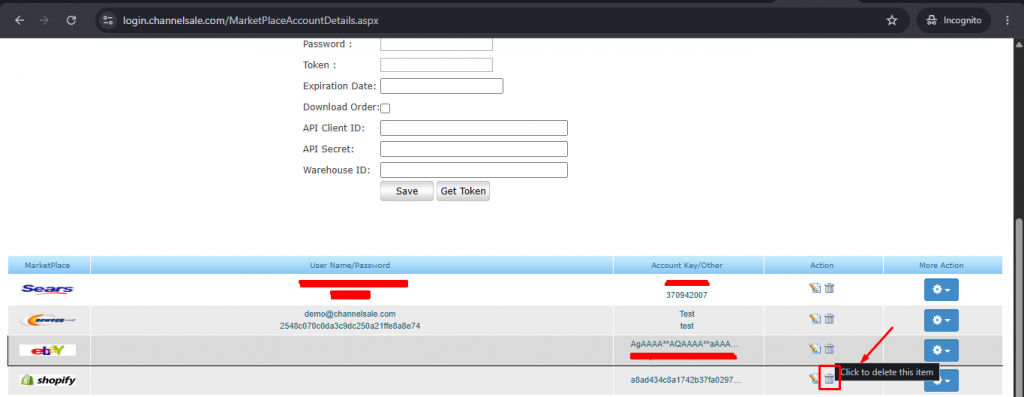
Task: Click the Account Key/Other column header
Action: point(687,265)
